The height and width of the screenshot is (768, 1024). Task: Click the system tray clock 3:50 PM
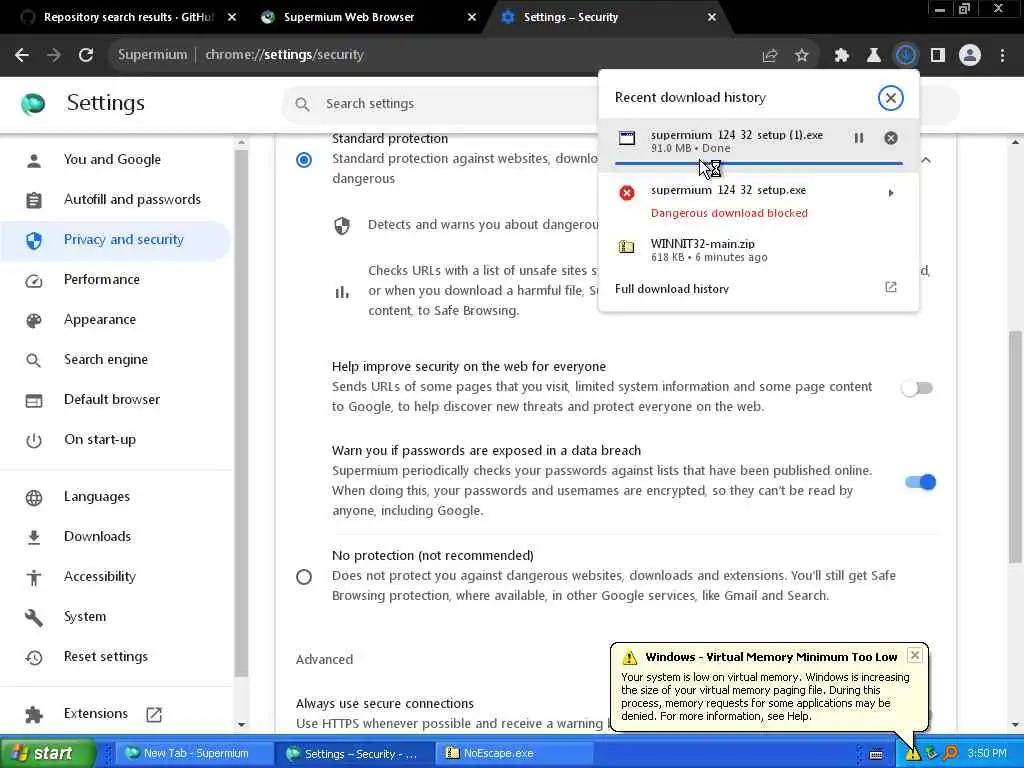click(x=987, y=754)
